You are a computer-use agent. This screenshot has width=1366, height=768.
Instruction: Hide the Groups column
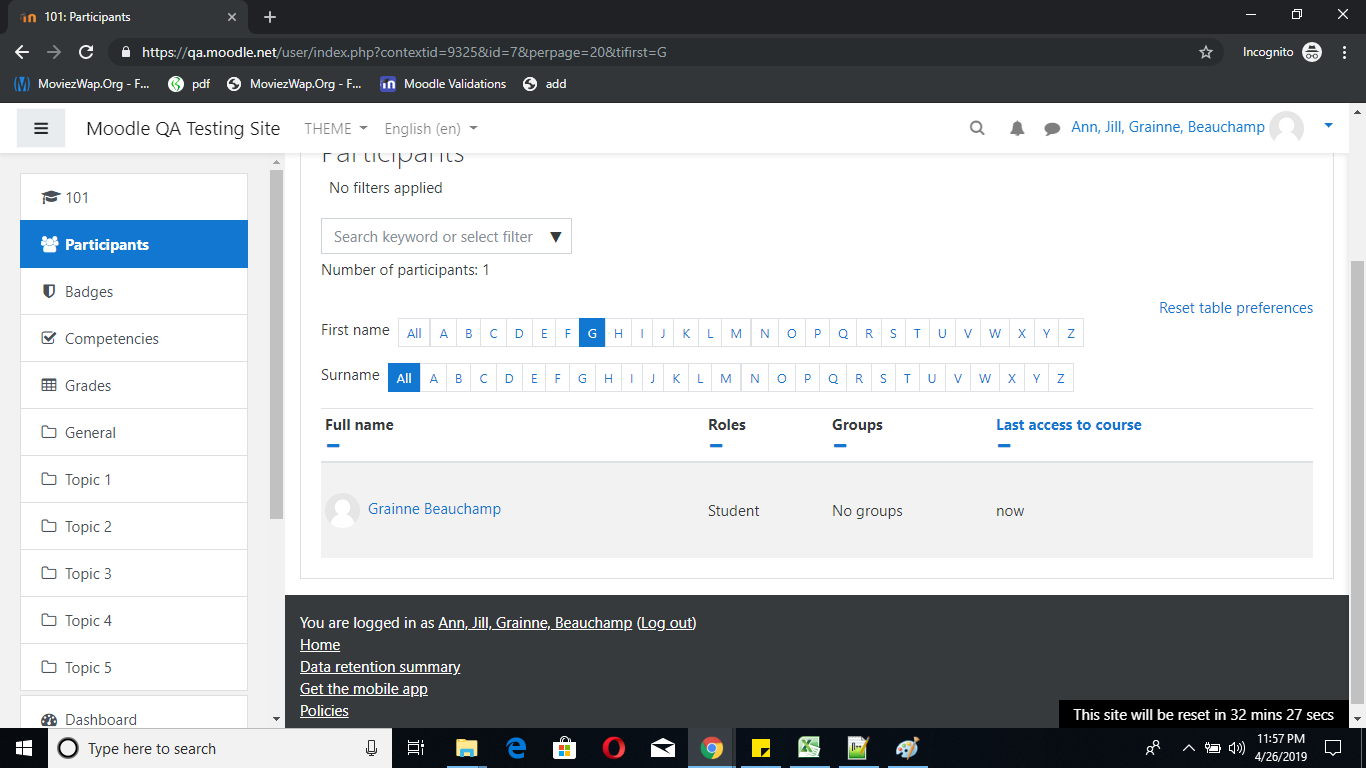(840, 445)
